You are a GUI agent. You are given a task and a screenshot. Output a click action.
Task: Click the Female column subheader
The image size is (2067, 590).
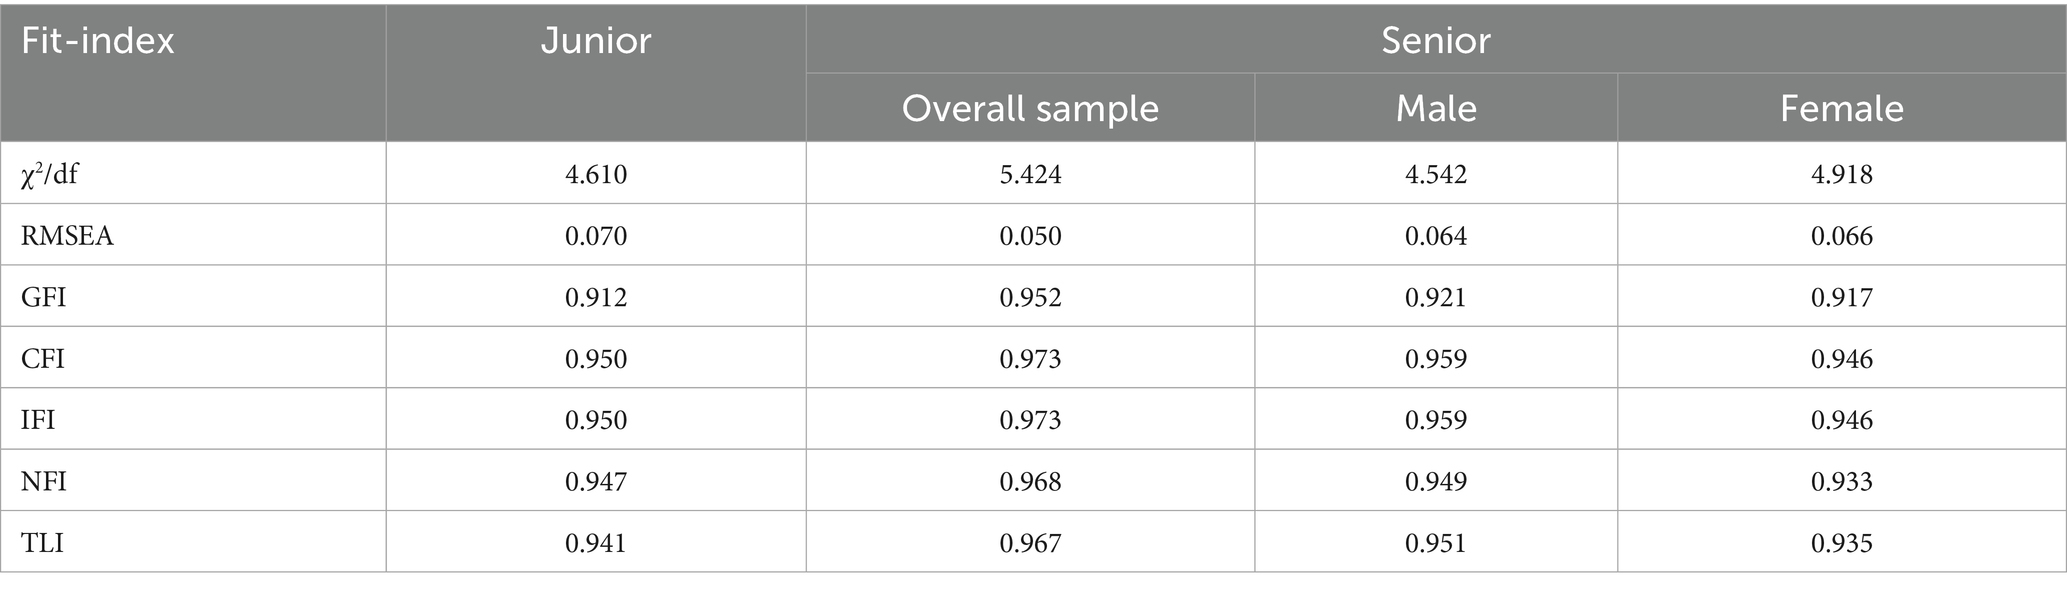tap(1841, 108)
